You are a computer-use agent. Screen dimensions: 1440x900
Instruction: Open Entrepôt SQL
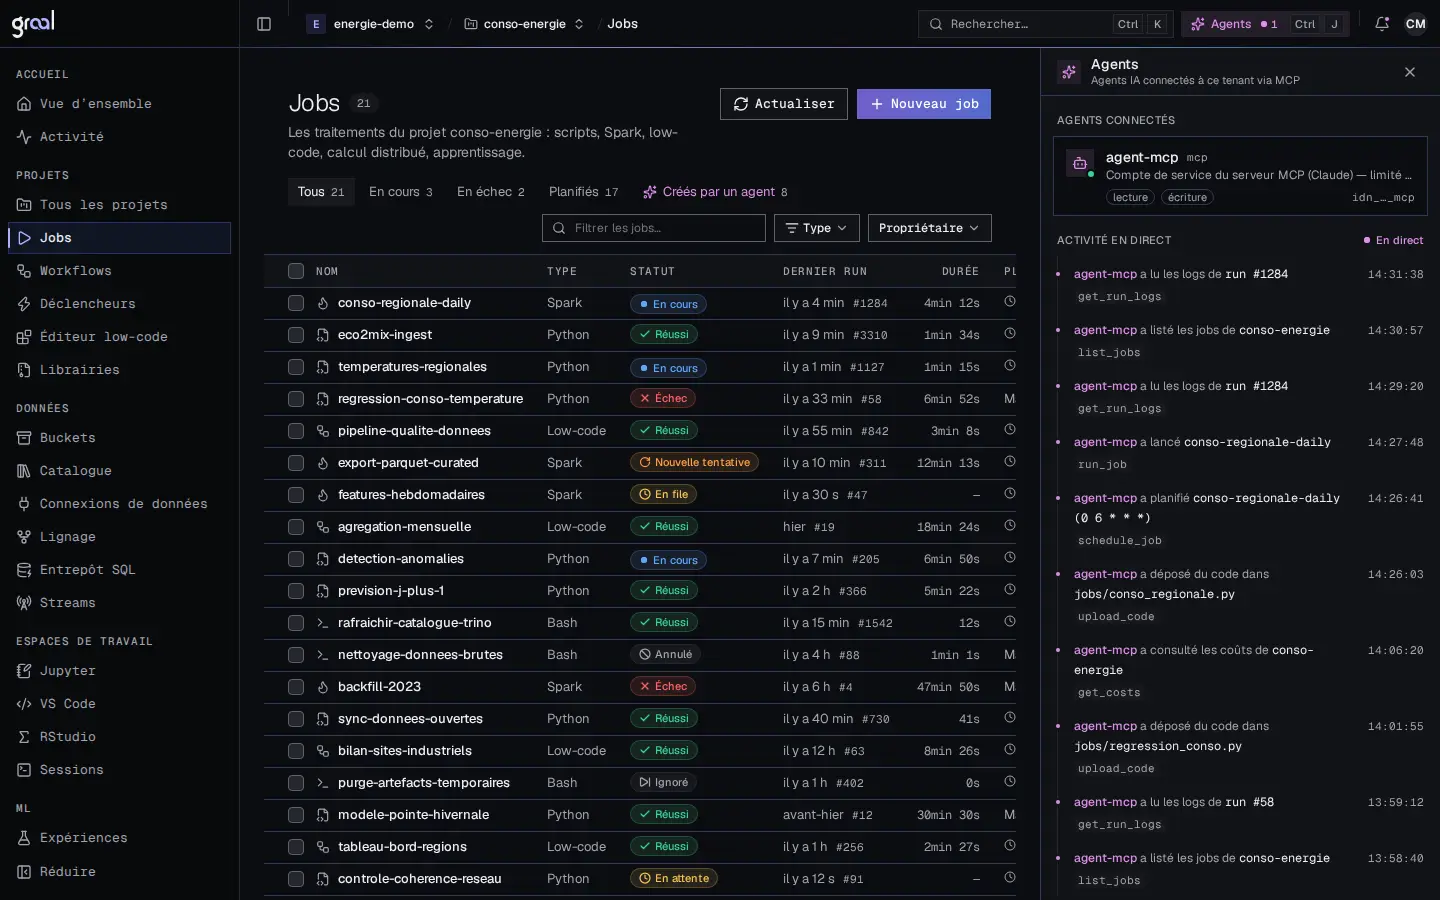[x=119, y=570]
